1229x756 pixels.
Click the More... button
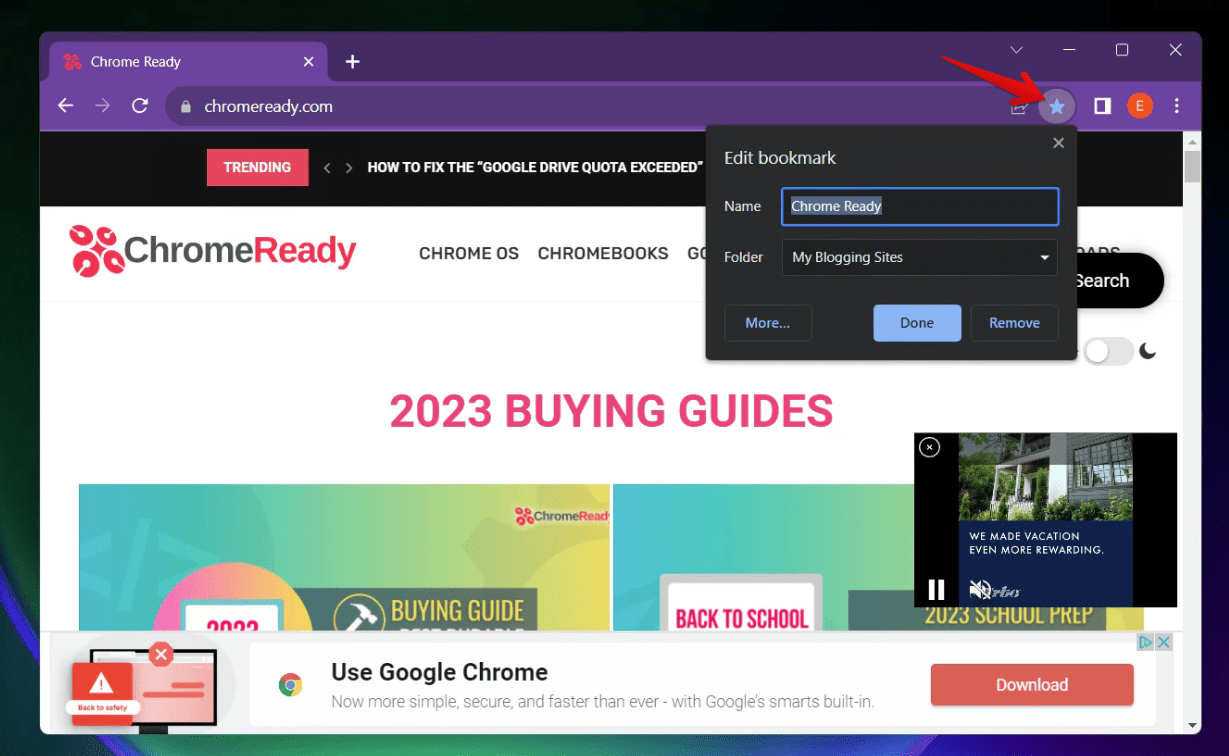coord(768,323)
